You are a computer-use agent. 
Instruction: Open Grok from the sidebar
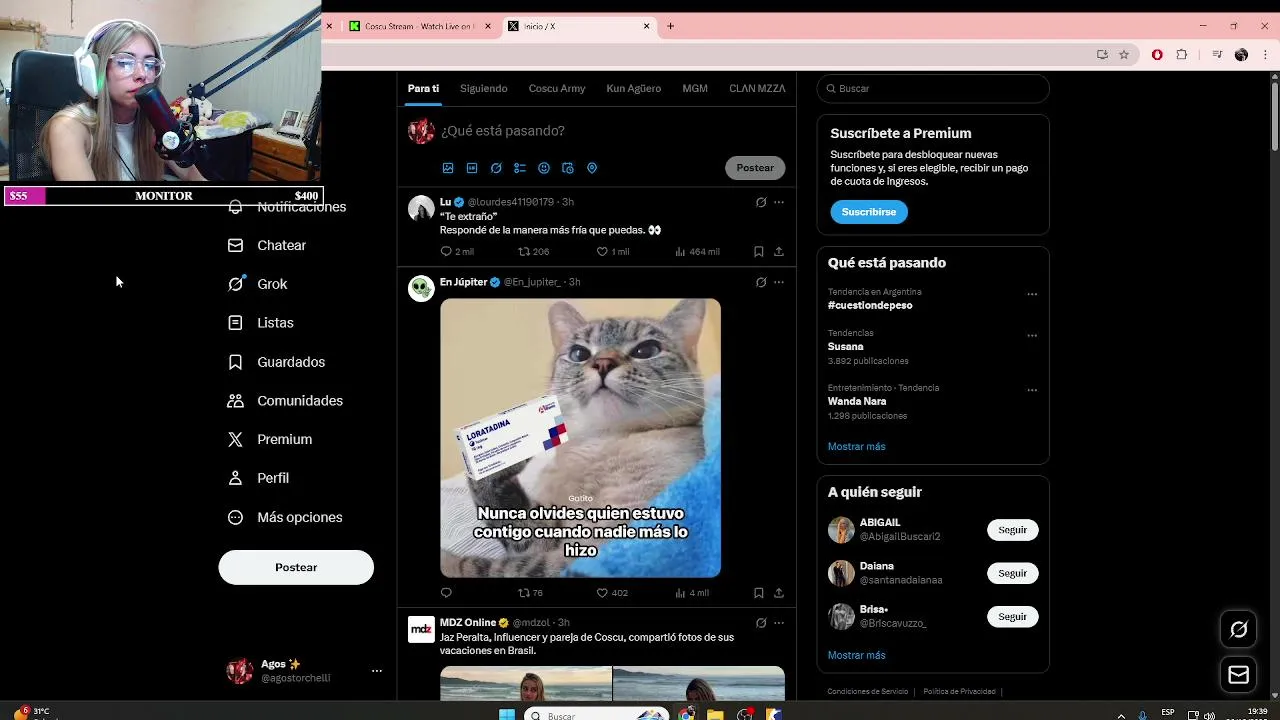[x=258, y=284]
